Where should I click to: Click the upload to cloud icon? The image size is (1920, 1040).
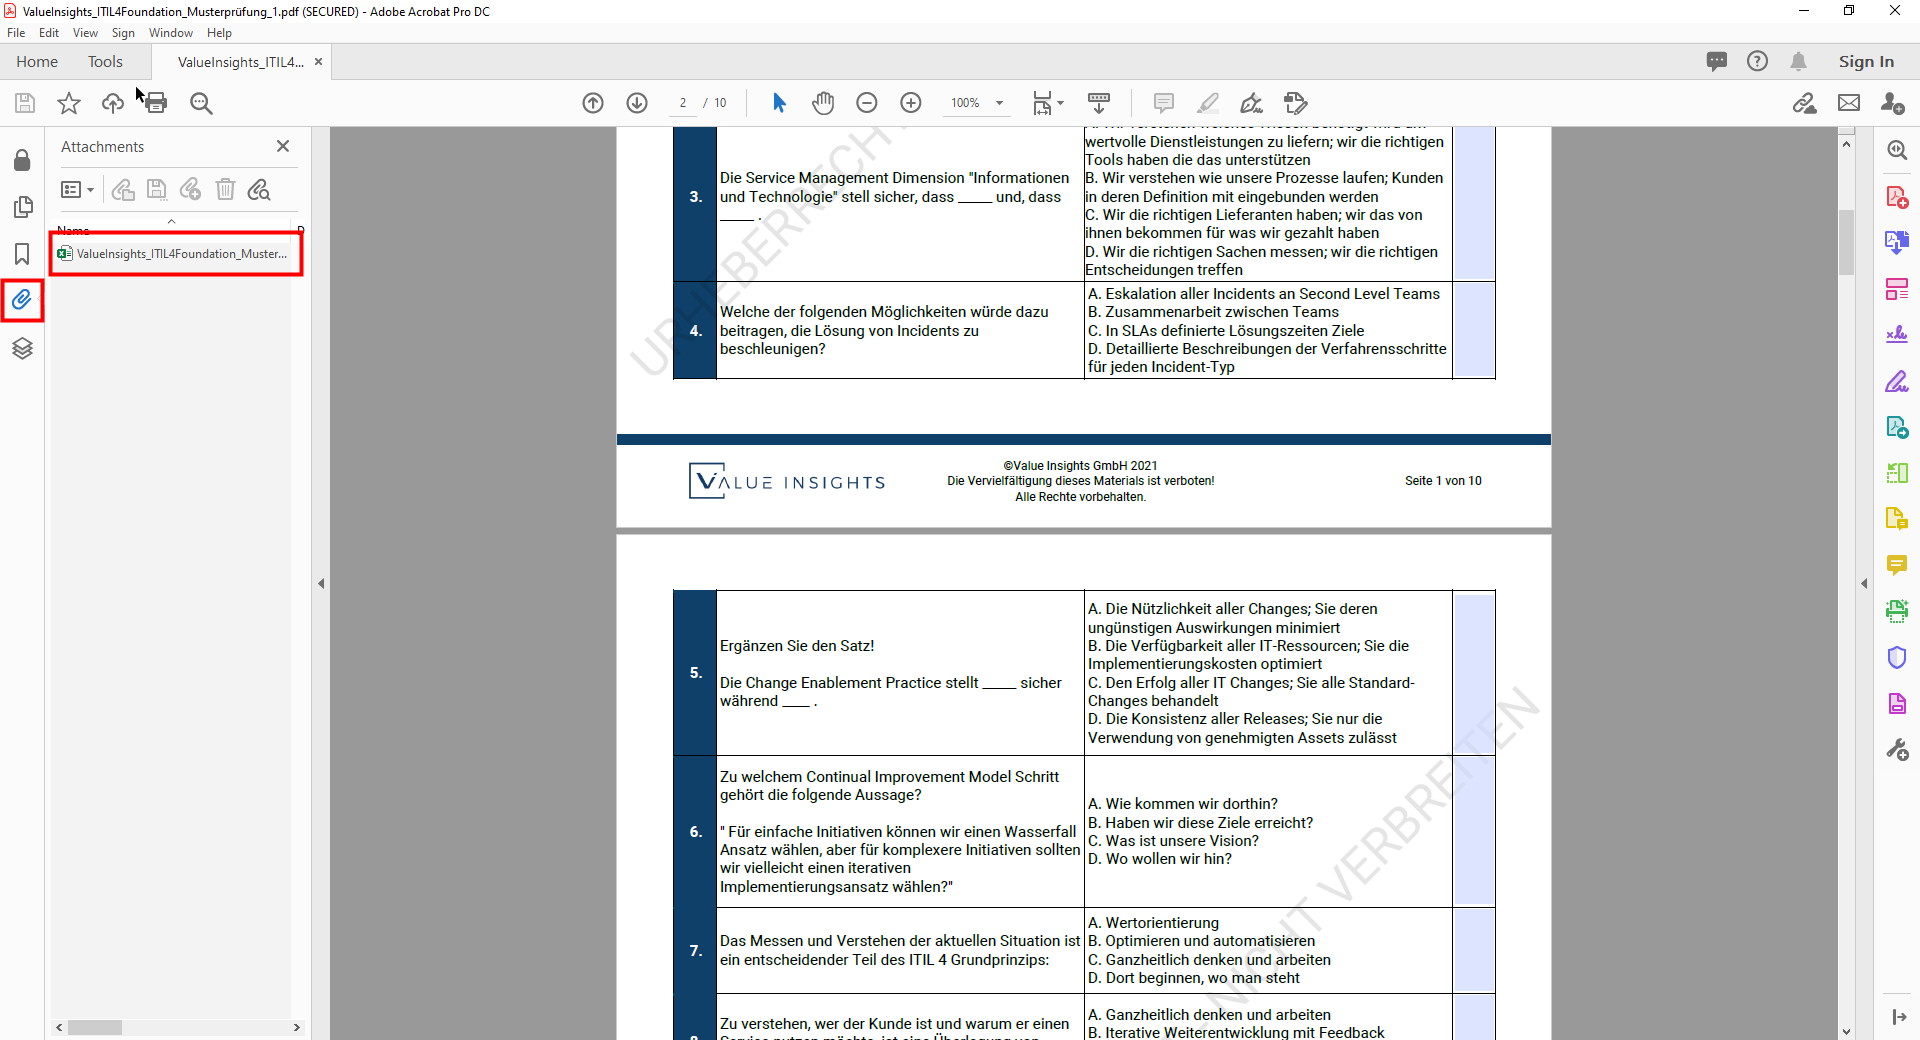[113, 103]
